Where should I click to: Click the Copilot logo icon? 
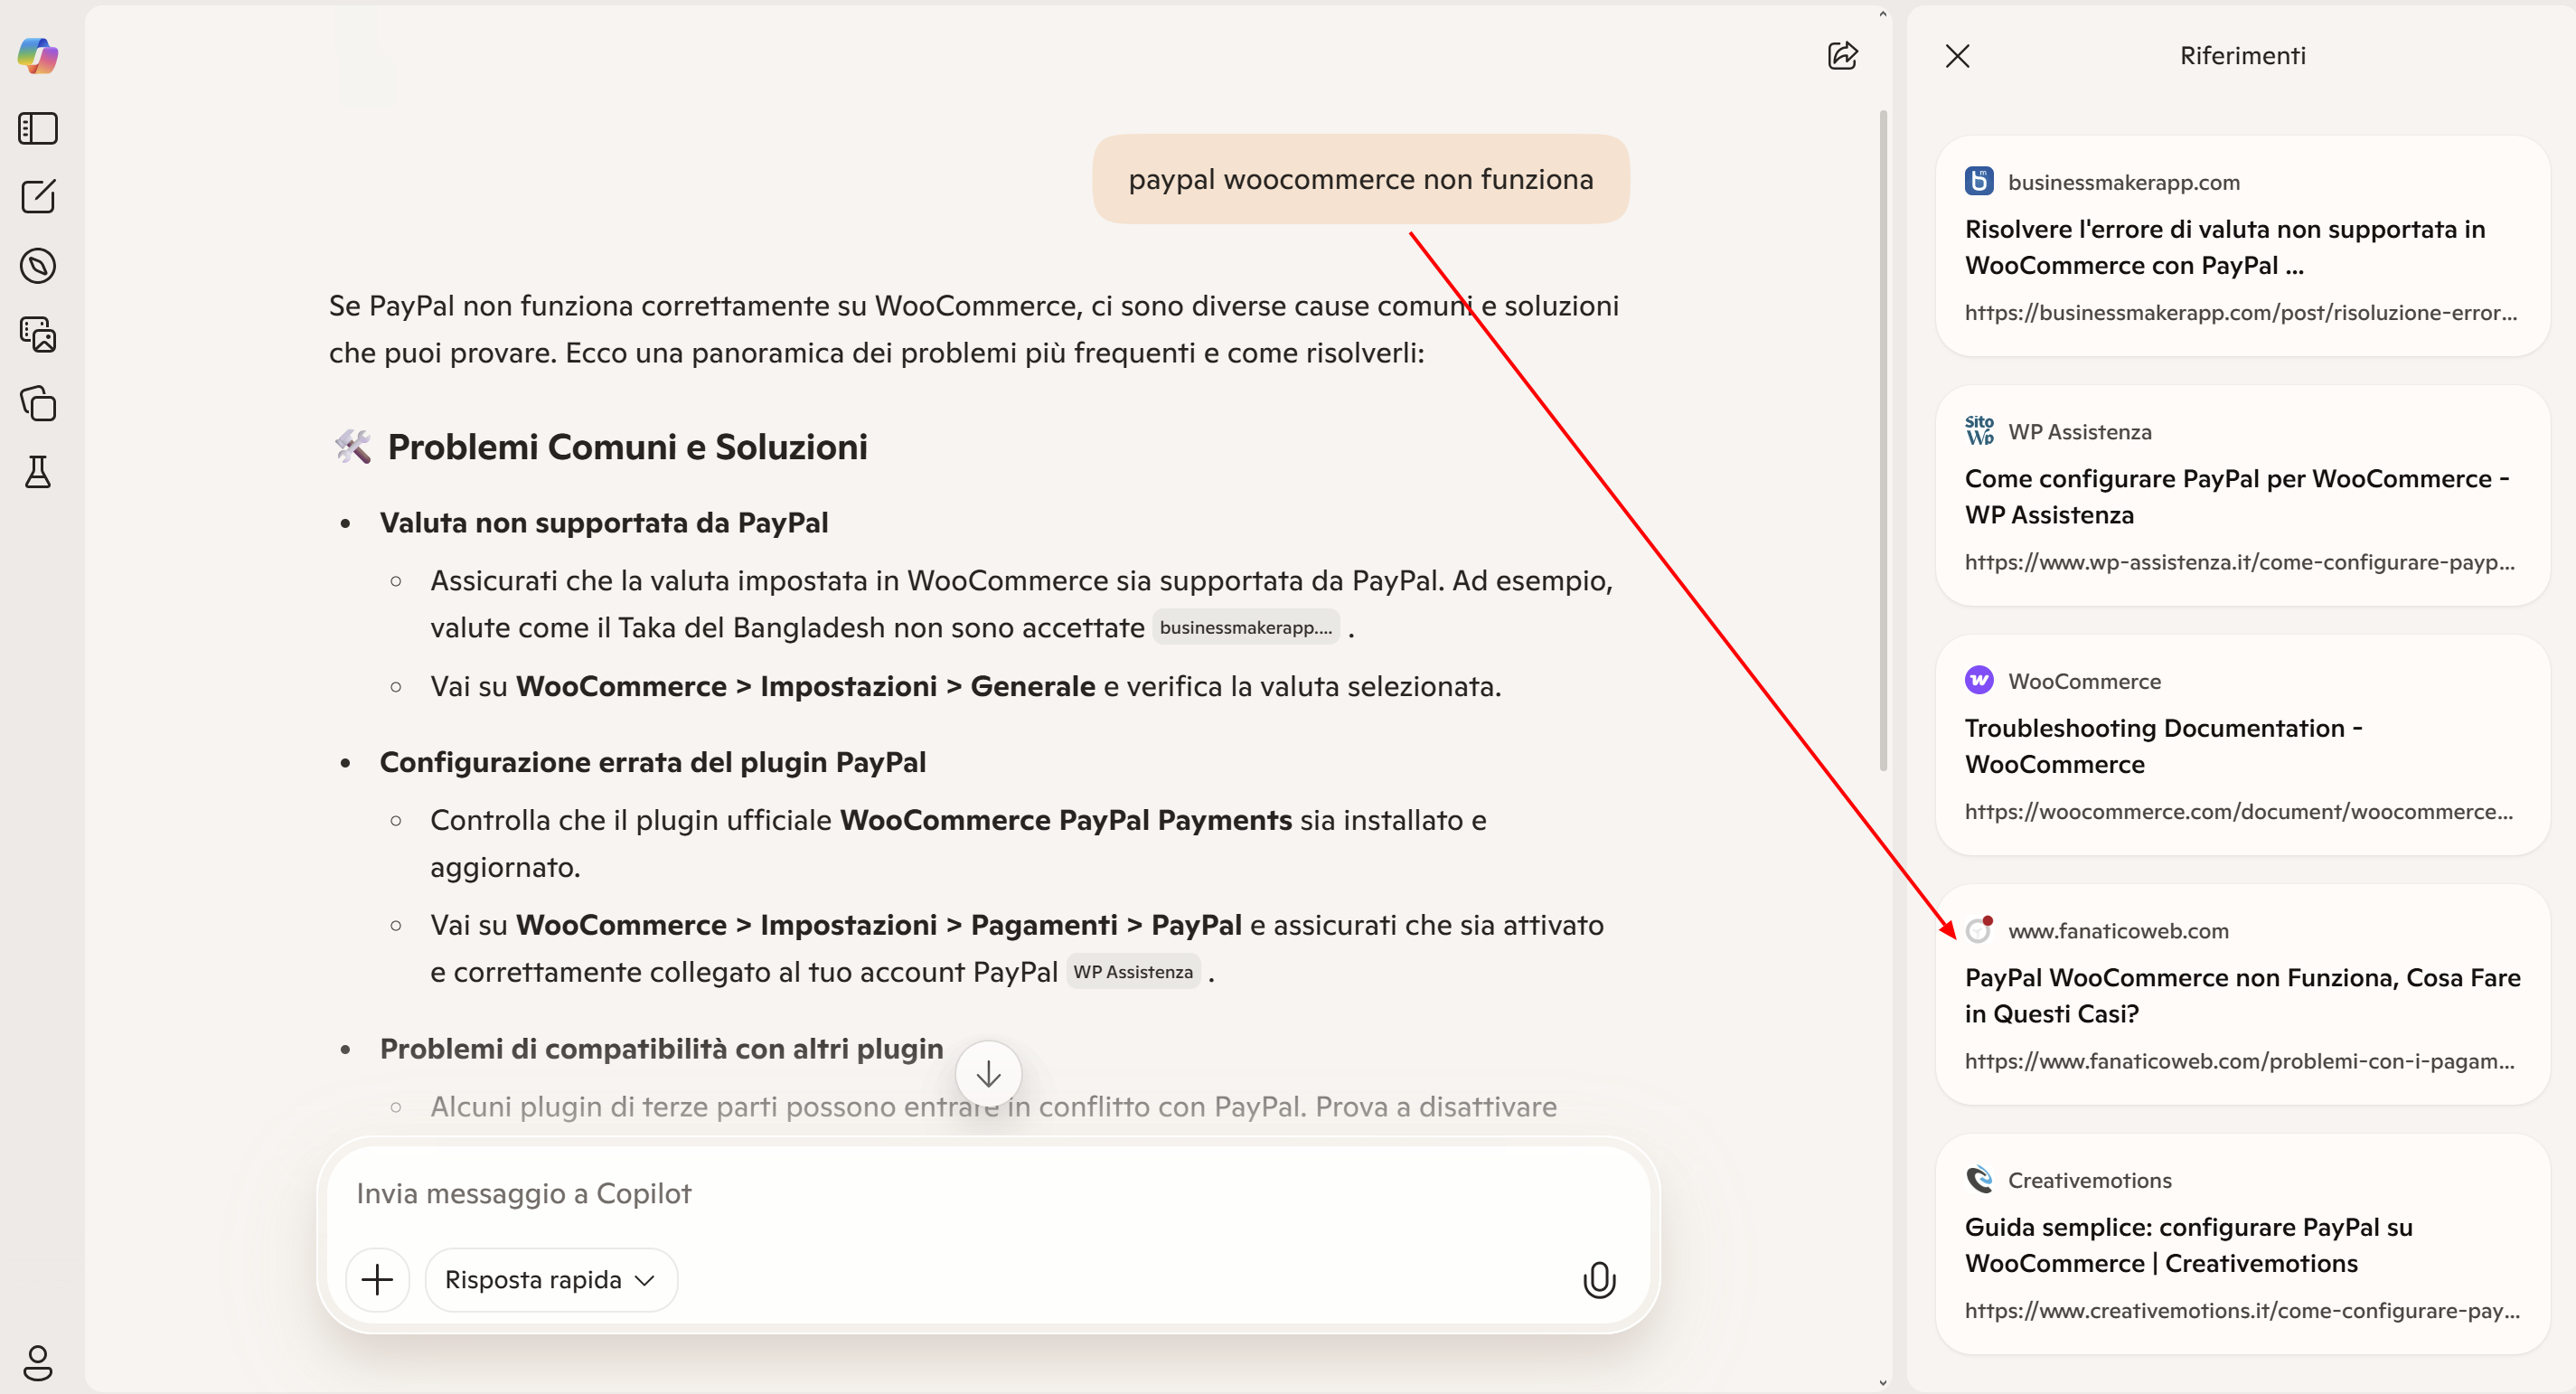click(x=38, y=54)
